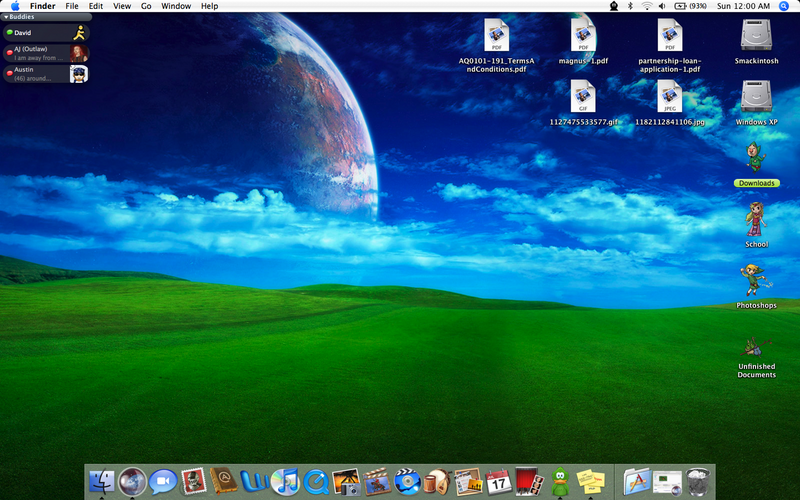
Task: Click Austin's buddy avatar picture
Action: pyautogui.click(x=79, y=73)
